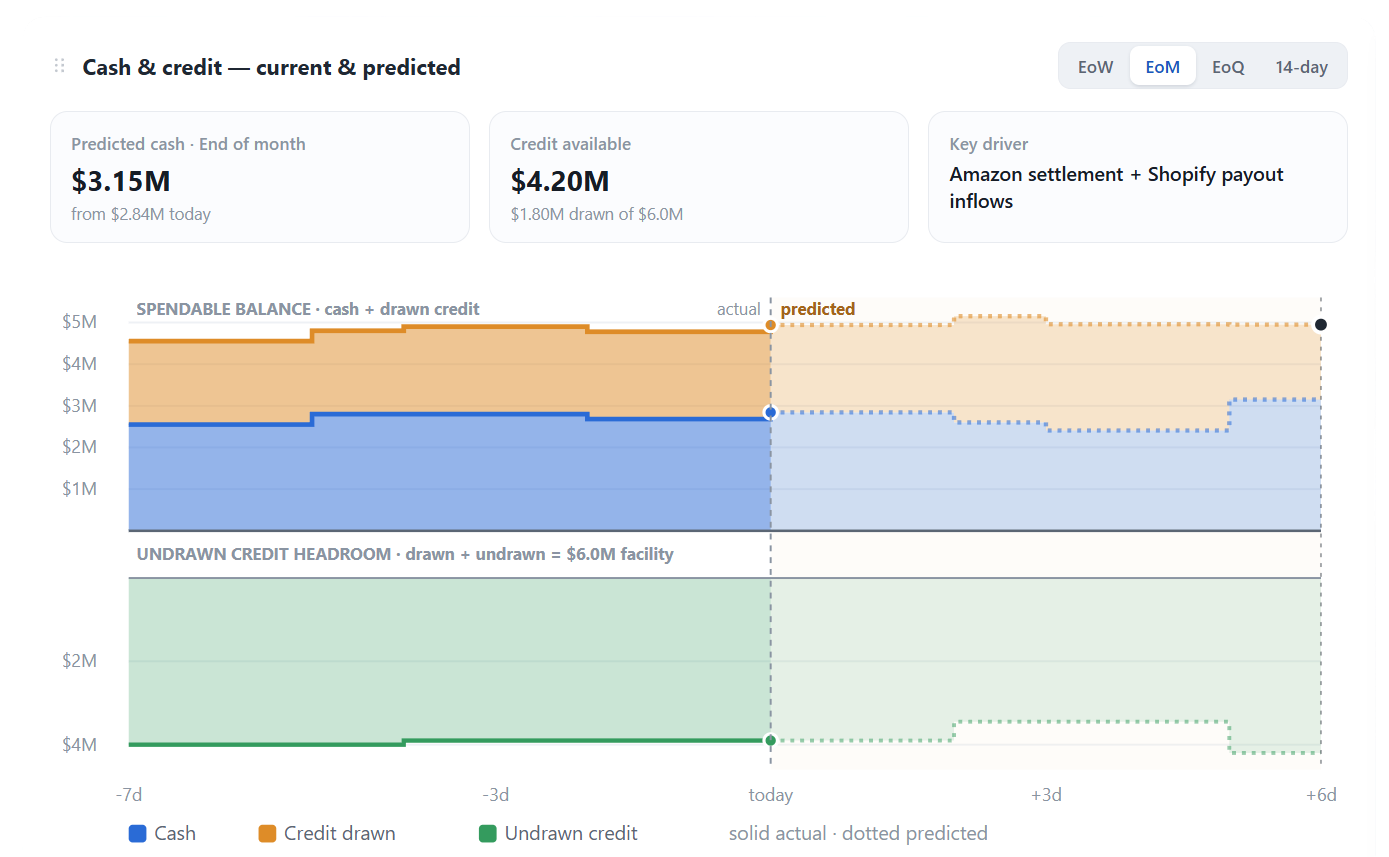Toggle the Cash legend swatch
This screenshot has height=857, width=1389.
click(137, 833)
